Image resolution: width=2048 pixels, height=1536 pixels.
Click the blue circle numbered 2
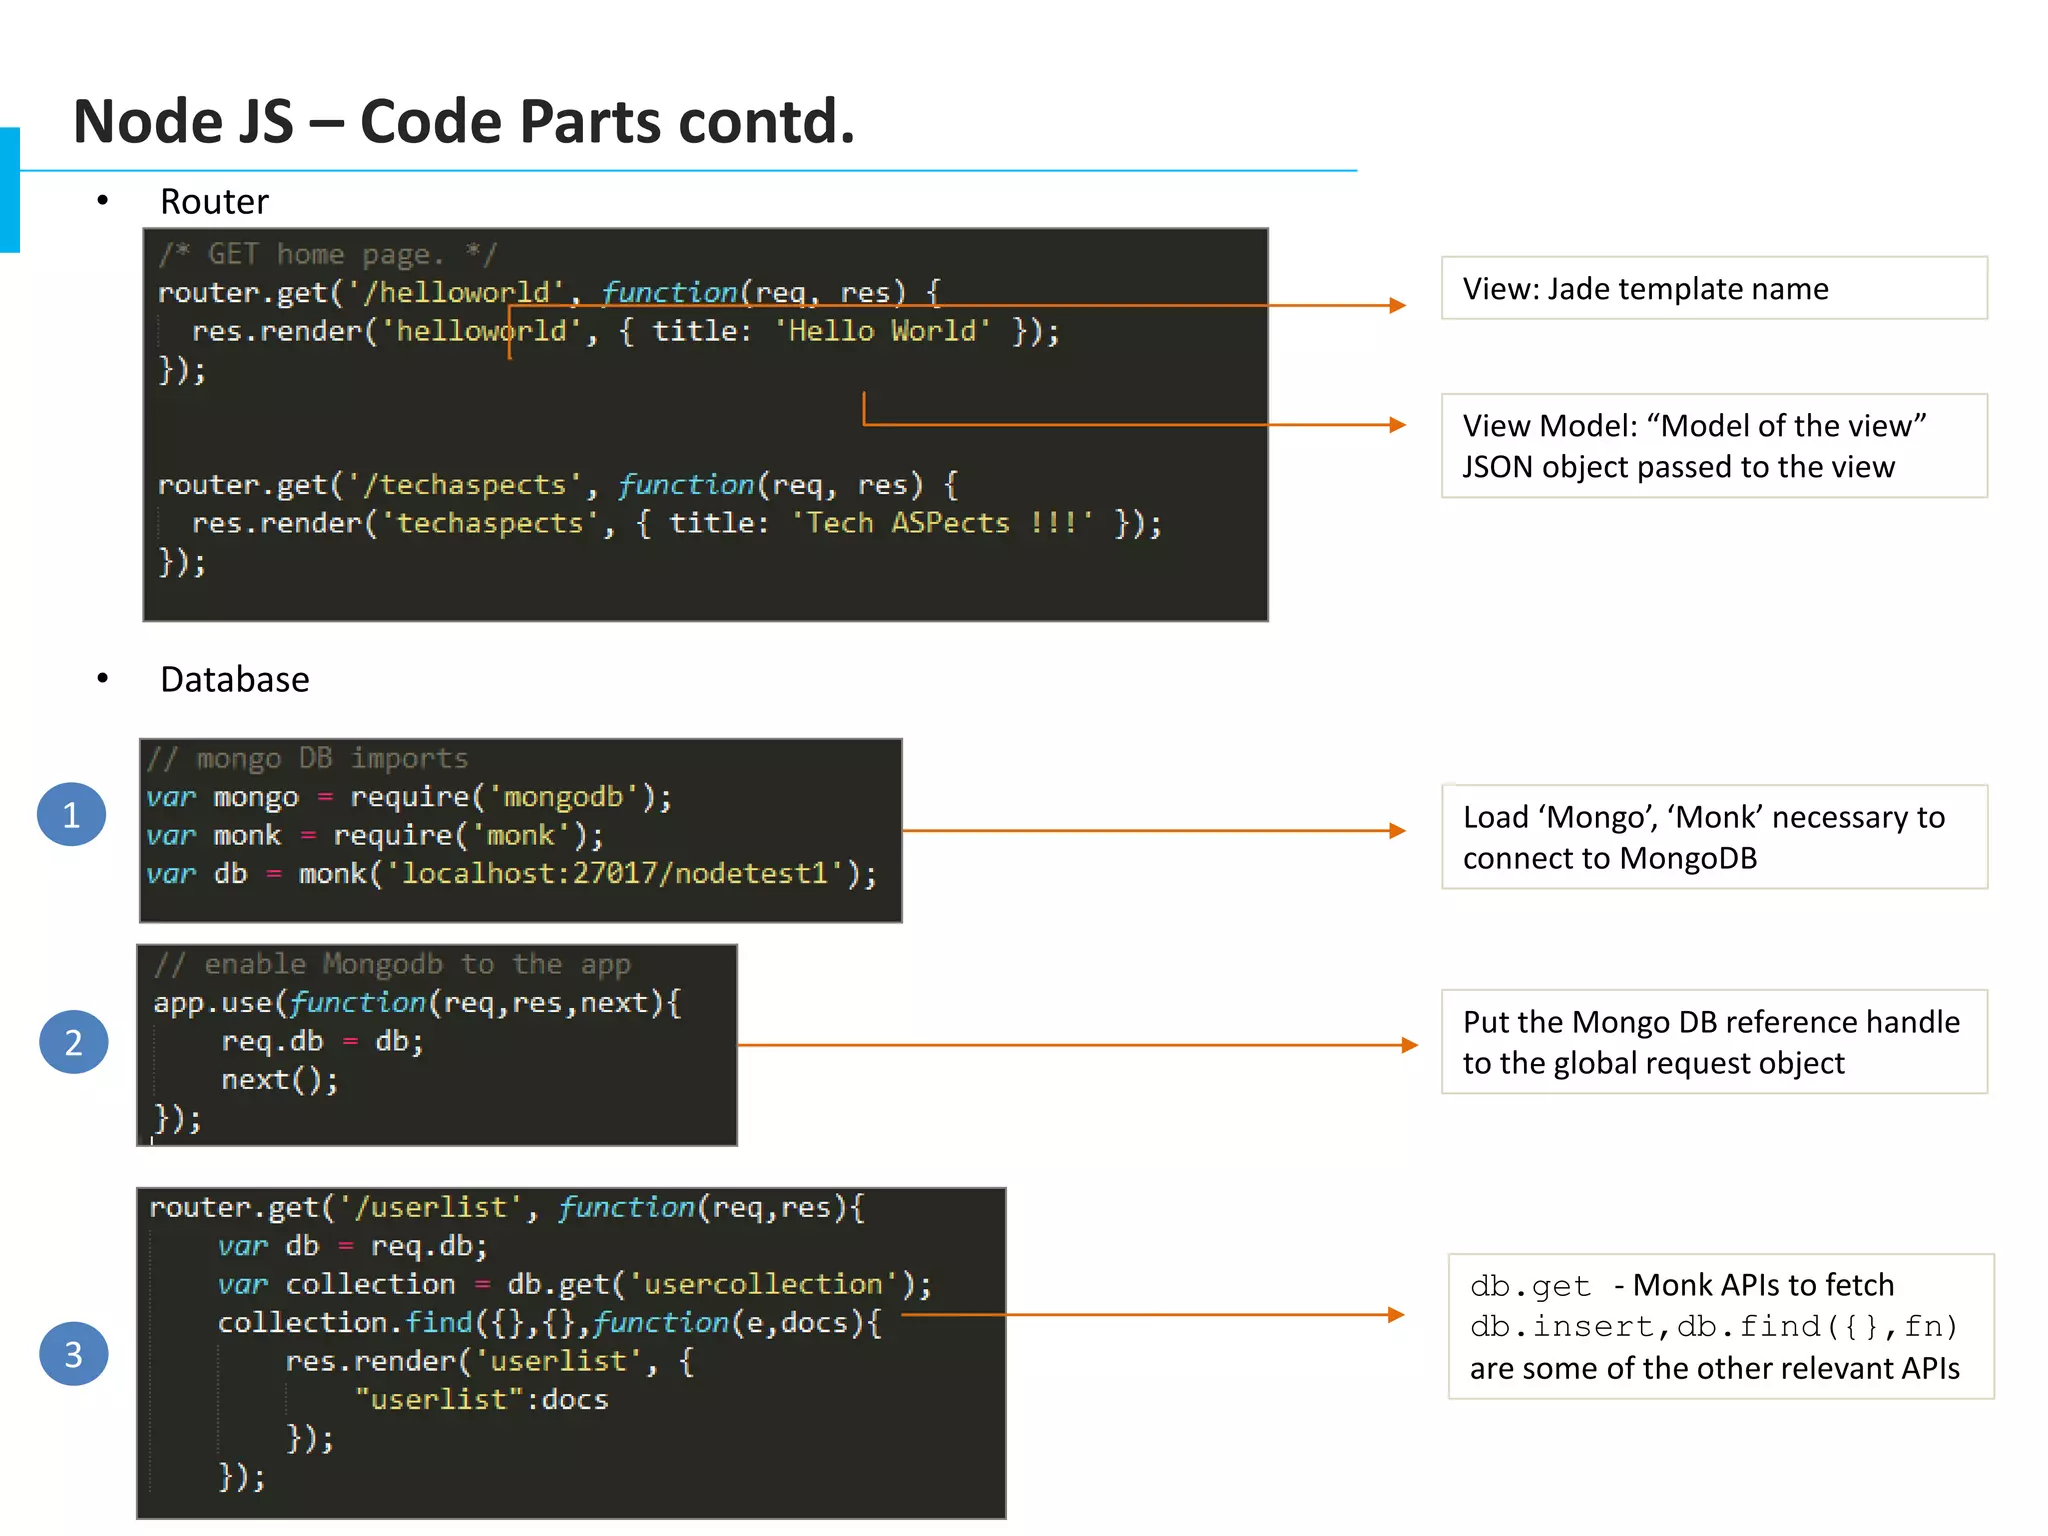tap(73, 1042)
